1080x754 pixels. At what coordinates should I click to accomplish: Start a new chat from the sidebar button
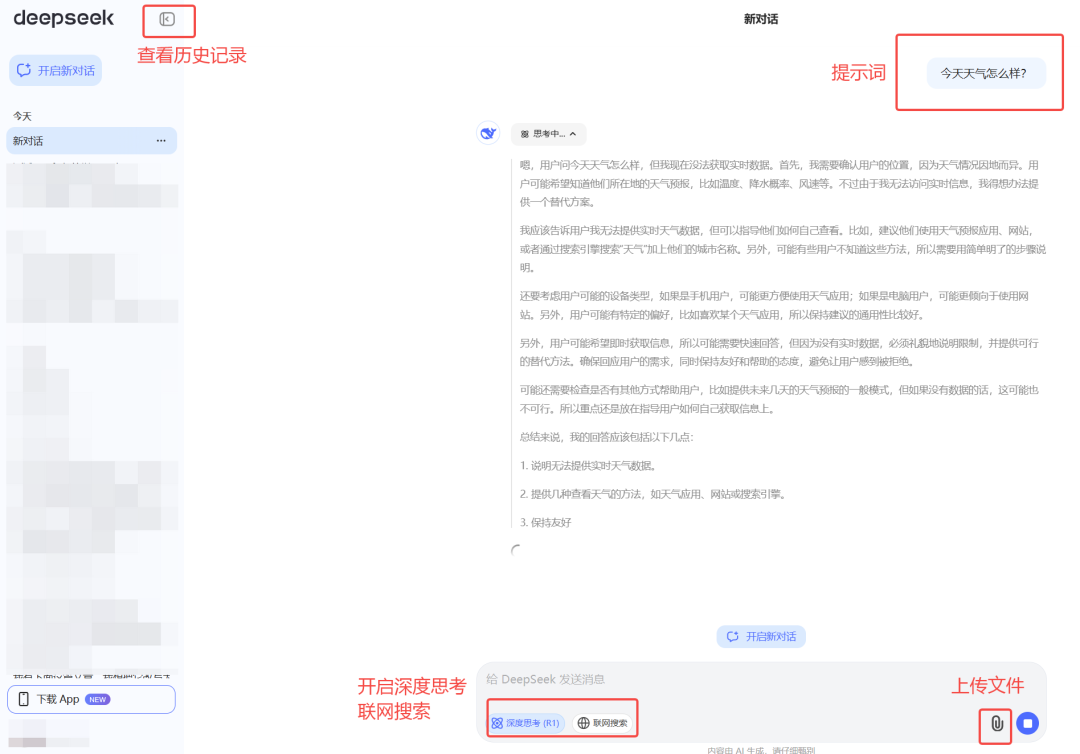click(x=56, y=70)
